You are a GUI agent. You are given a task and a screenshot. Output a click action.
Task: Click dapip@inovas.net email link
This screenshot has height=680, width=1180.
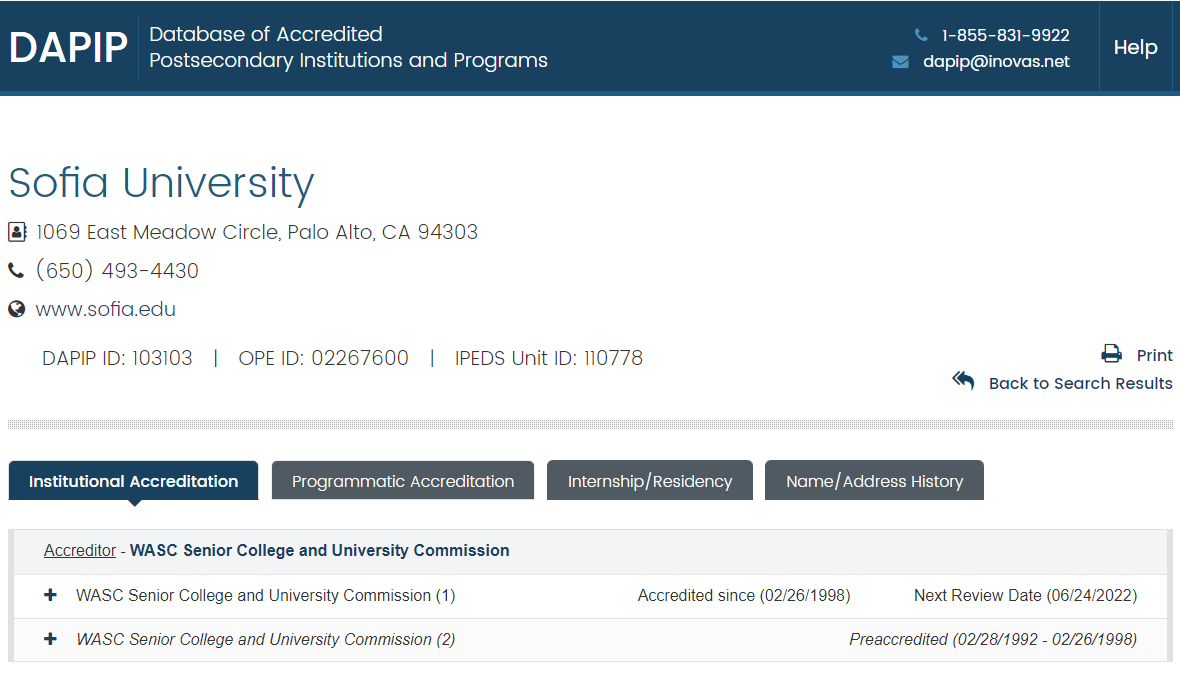pyautogui.click(x=996, y=62)
